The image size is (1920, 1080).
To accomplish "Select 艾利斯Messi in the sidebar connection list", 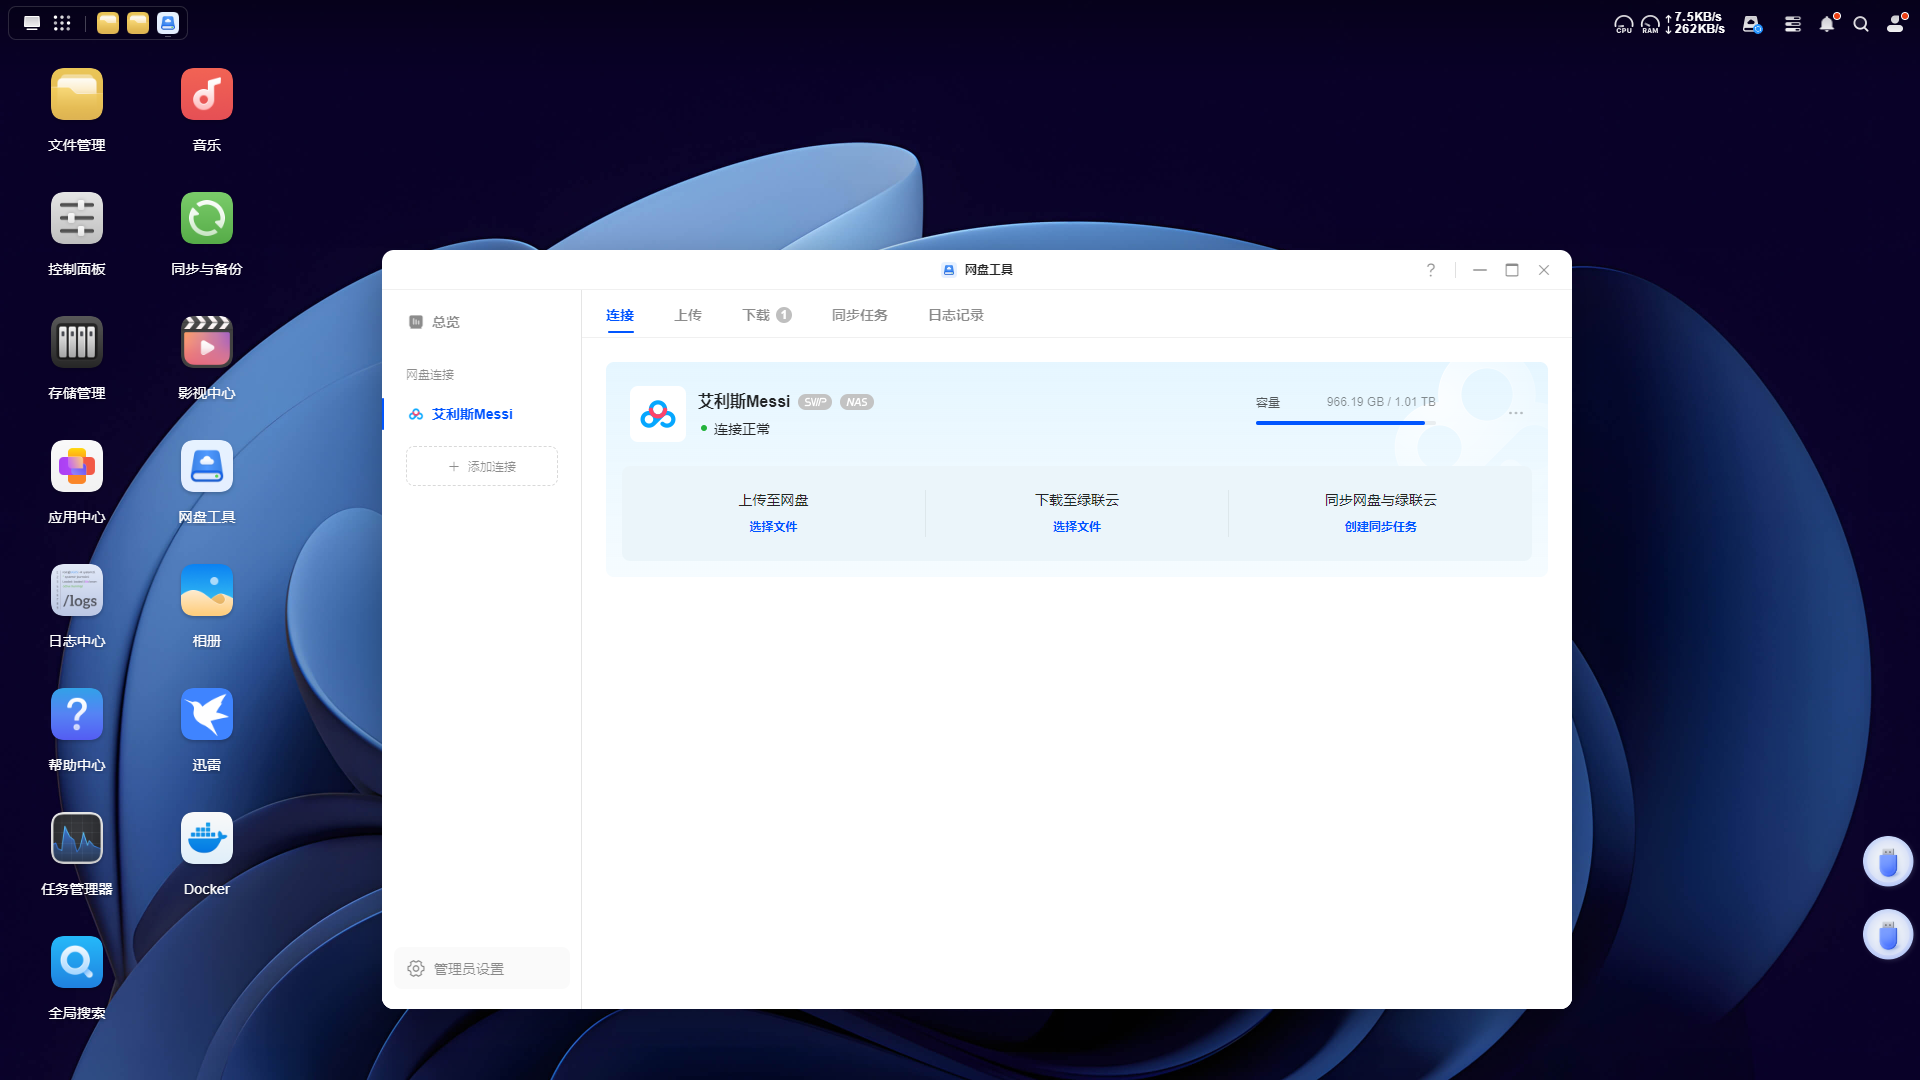I will [472, 414].
